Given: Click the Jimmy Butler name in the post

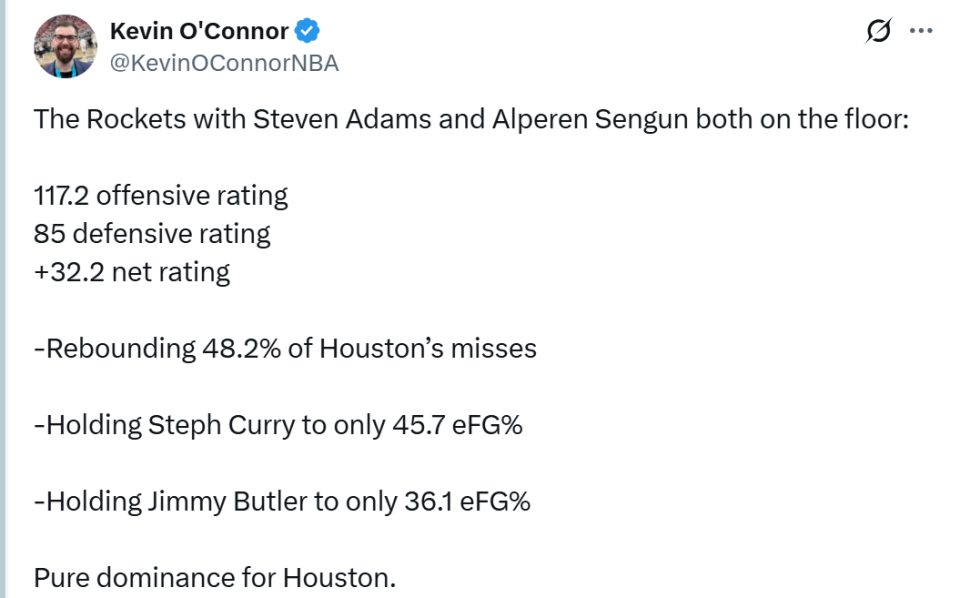Looking at the screenshot, I should (227, 502).
